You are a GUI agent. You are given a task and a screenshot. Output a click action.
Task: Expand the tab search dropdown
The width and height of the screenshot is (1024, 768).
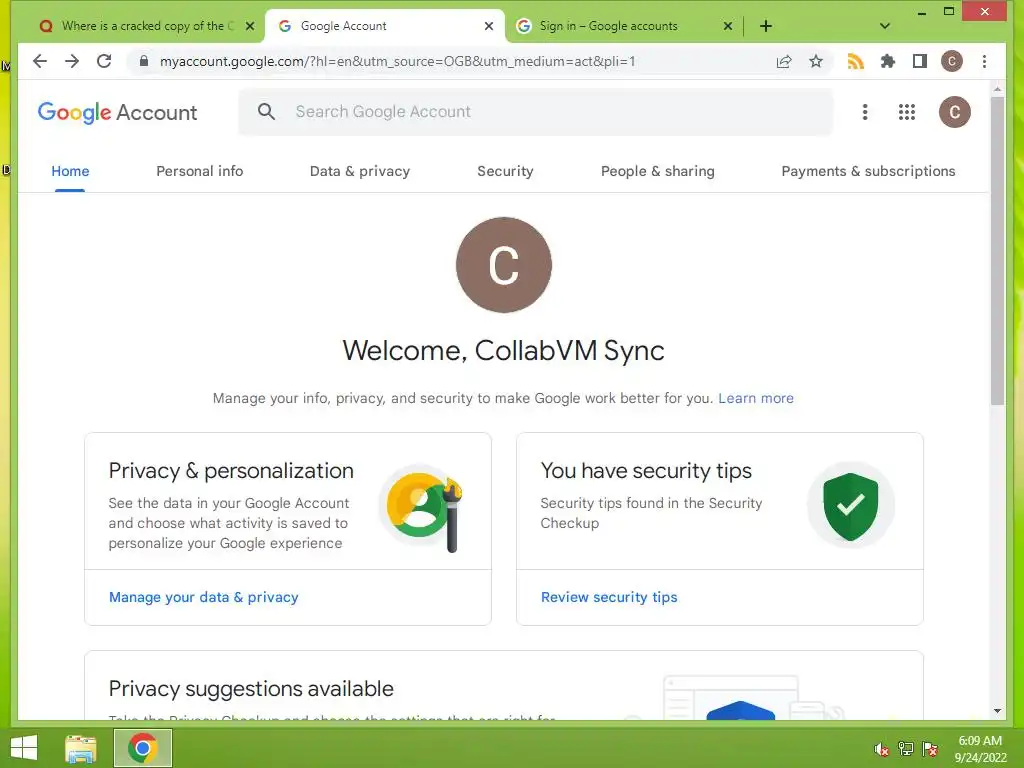coord(885,26)
